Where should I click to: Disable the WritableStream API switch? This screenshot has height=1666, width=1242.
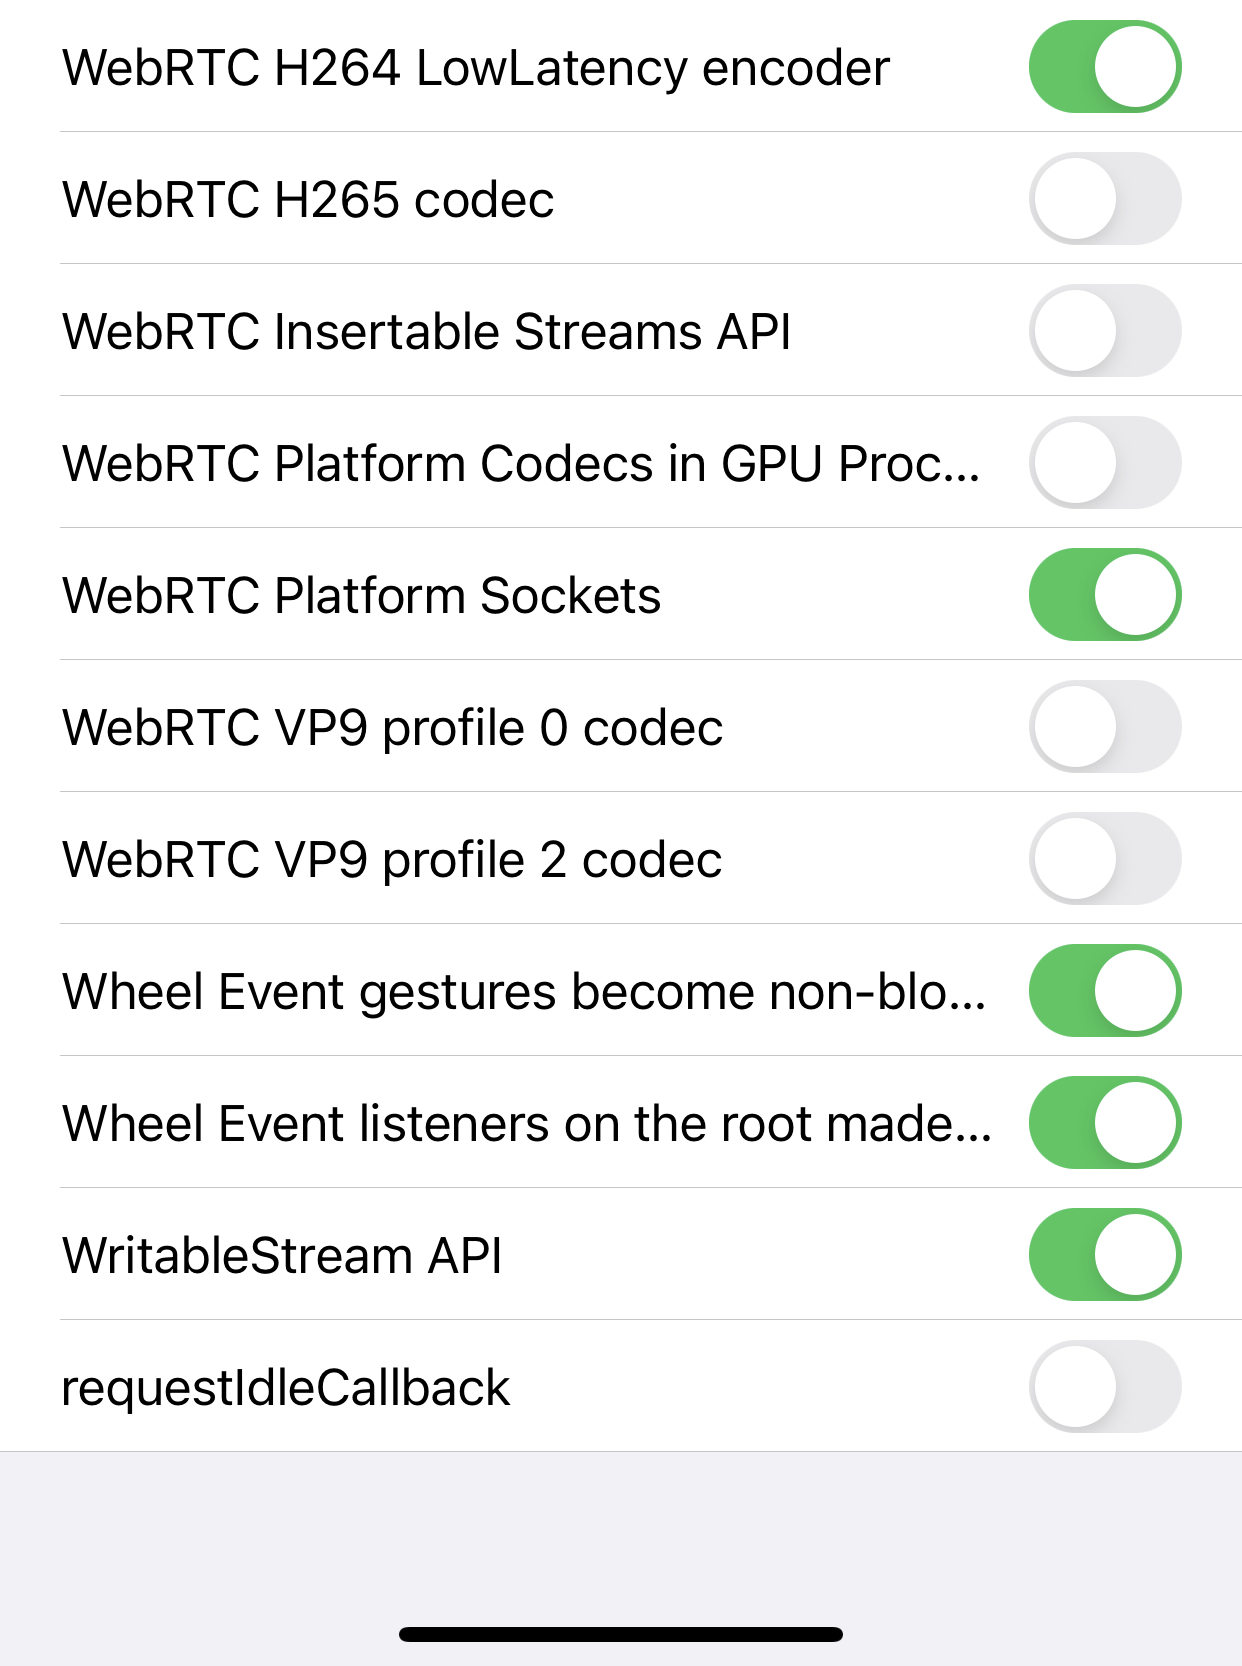click(x=1105, y=1255)
